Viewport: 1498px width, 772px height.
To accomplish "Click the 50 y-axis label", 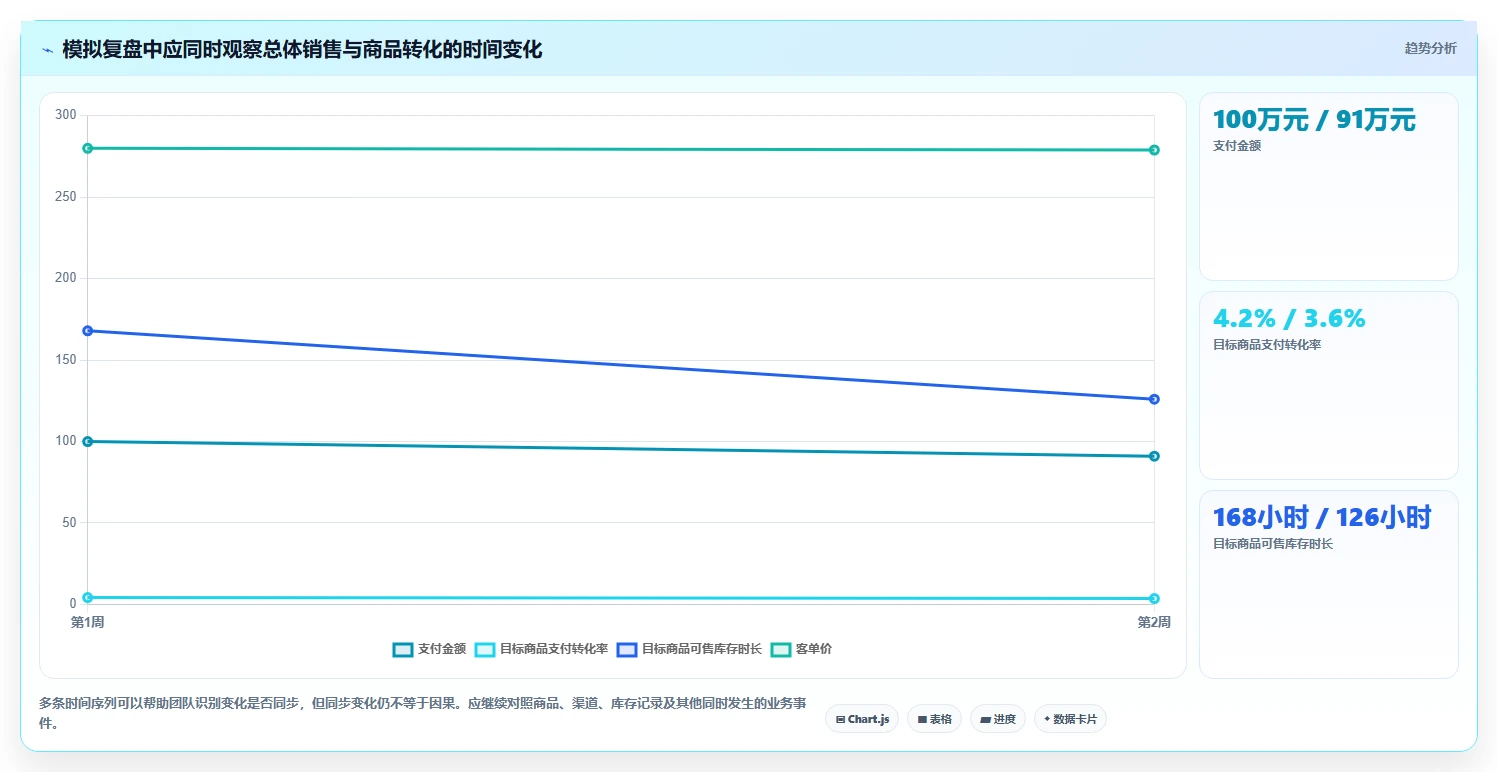I will (69, 522).
